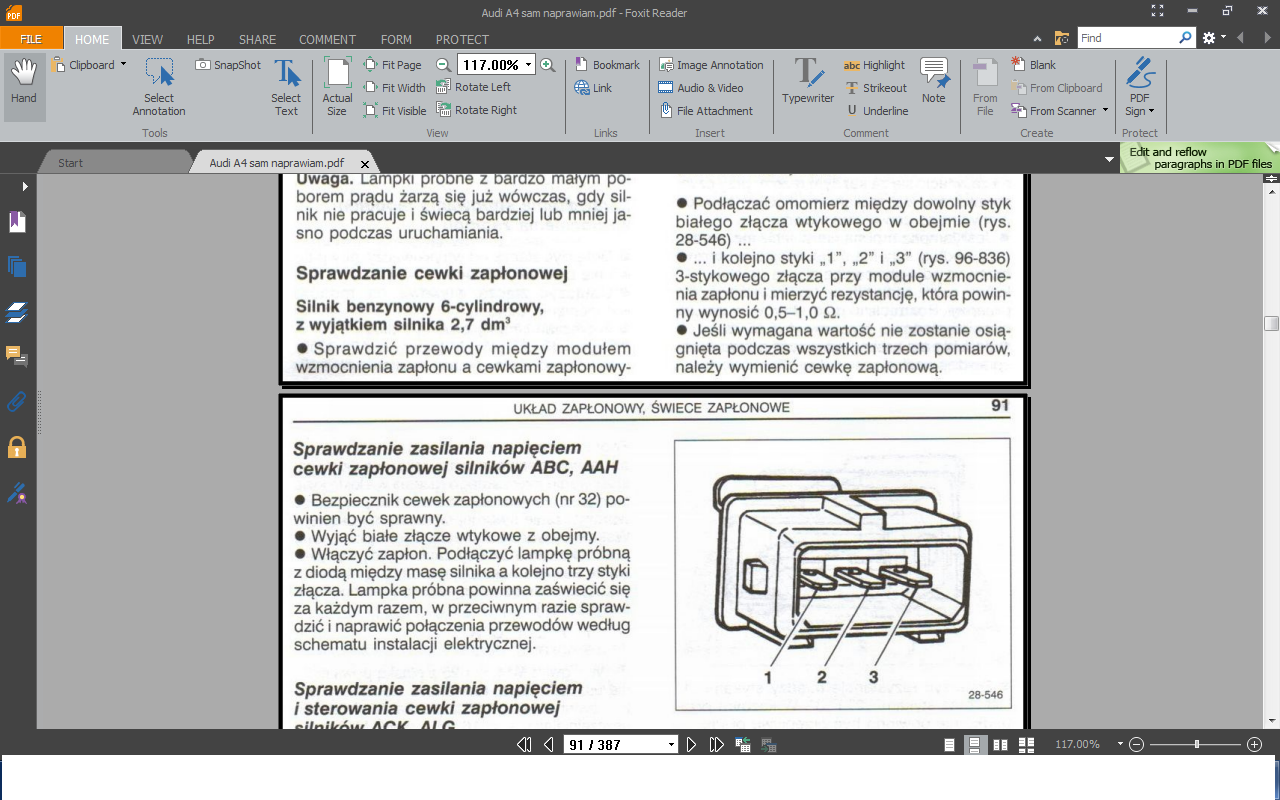Insert an Image Annotation
This screenshot has width=1280, height=800.
711,65
